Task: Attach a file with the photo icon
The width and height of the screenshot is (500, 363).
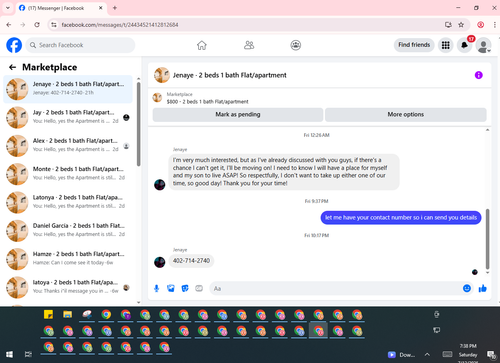Action: (x=171, y=288)
